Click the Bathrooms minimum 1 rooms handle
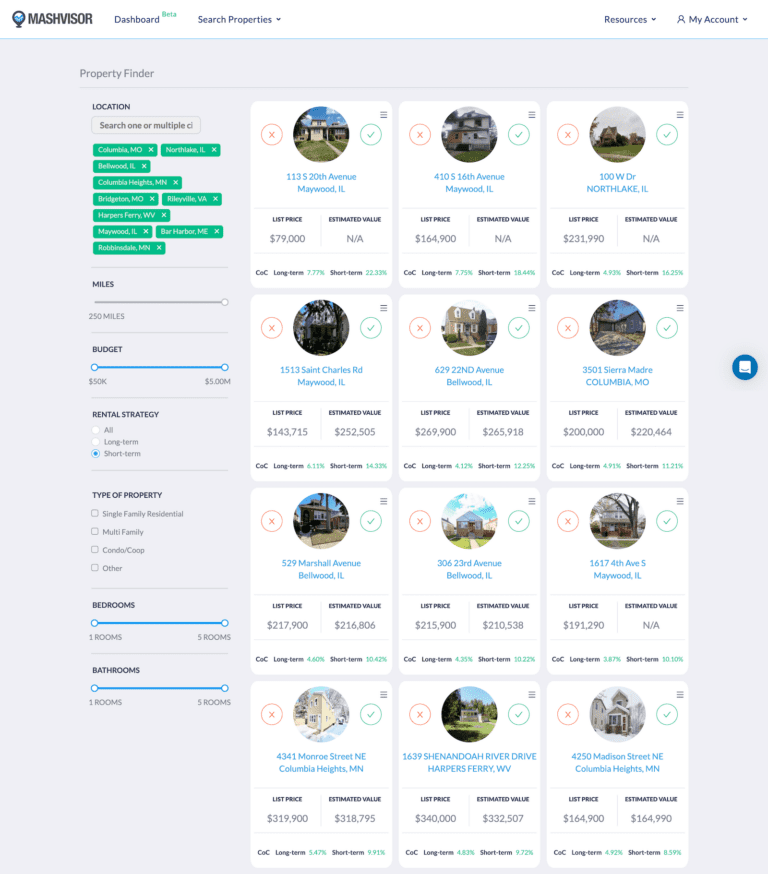This screenshot has width=768, height=874. [x=95, y=688]
